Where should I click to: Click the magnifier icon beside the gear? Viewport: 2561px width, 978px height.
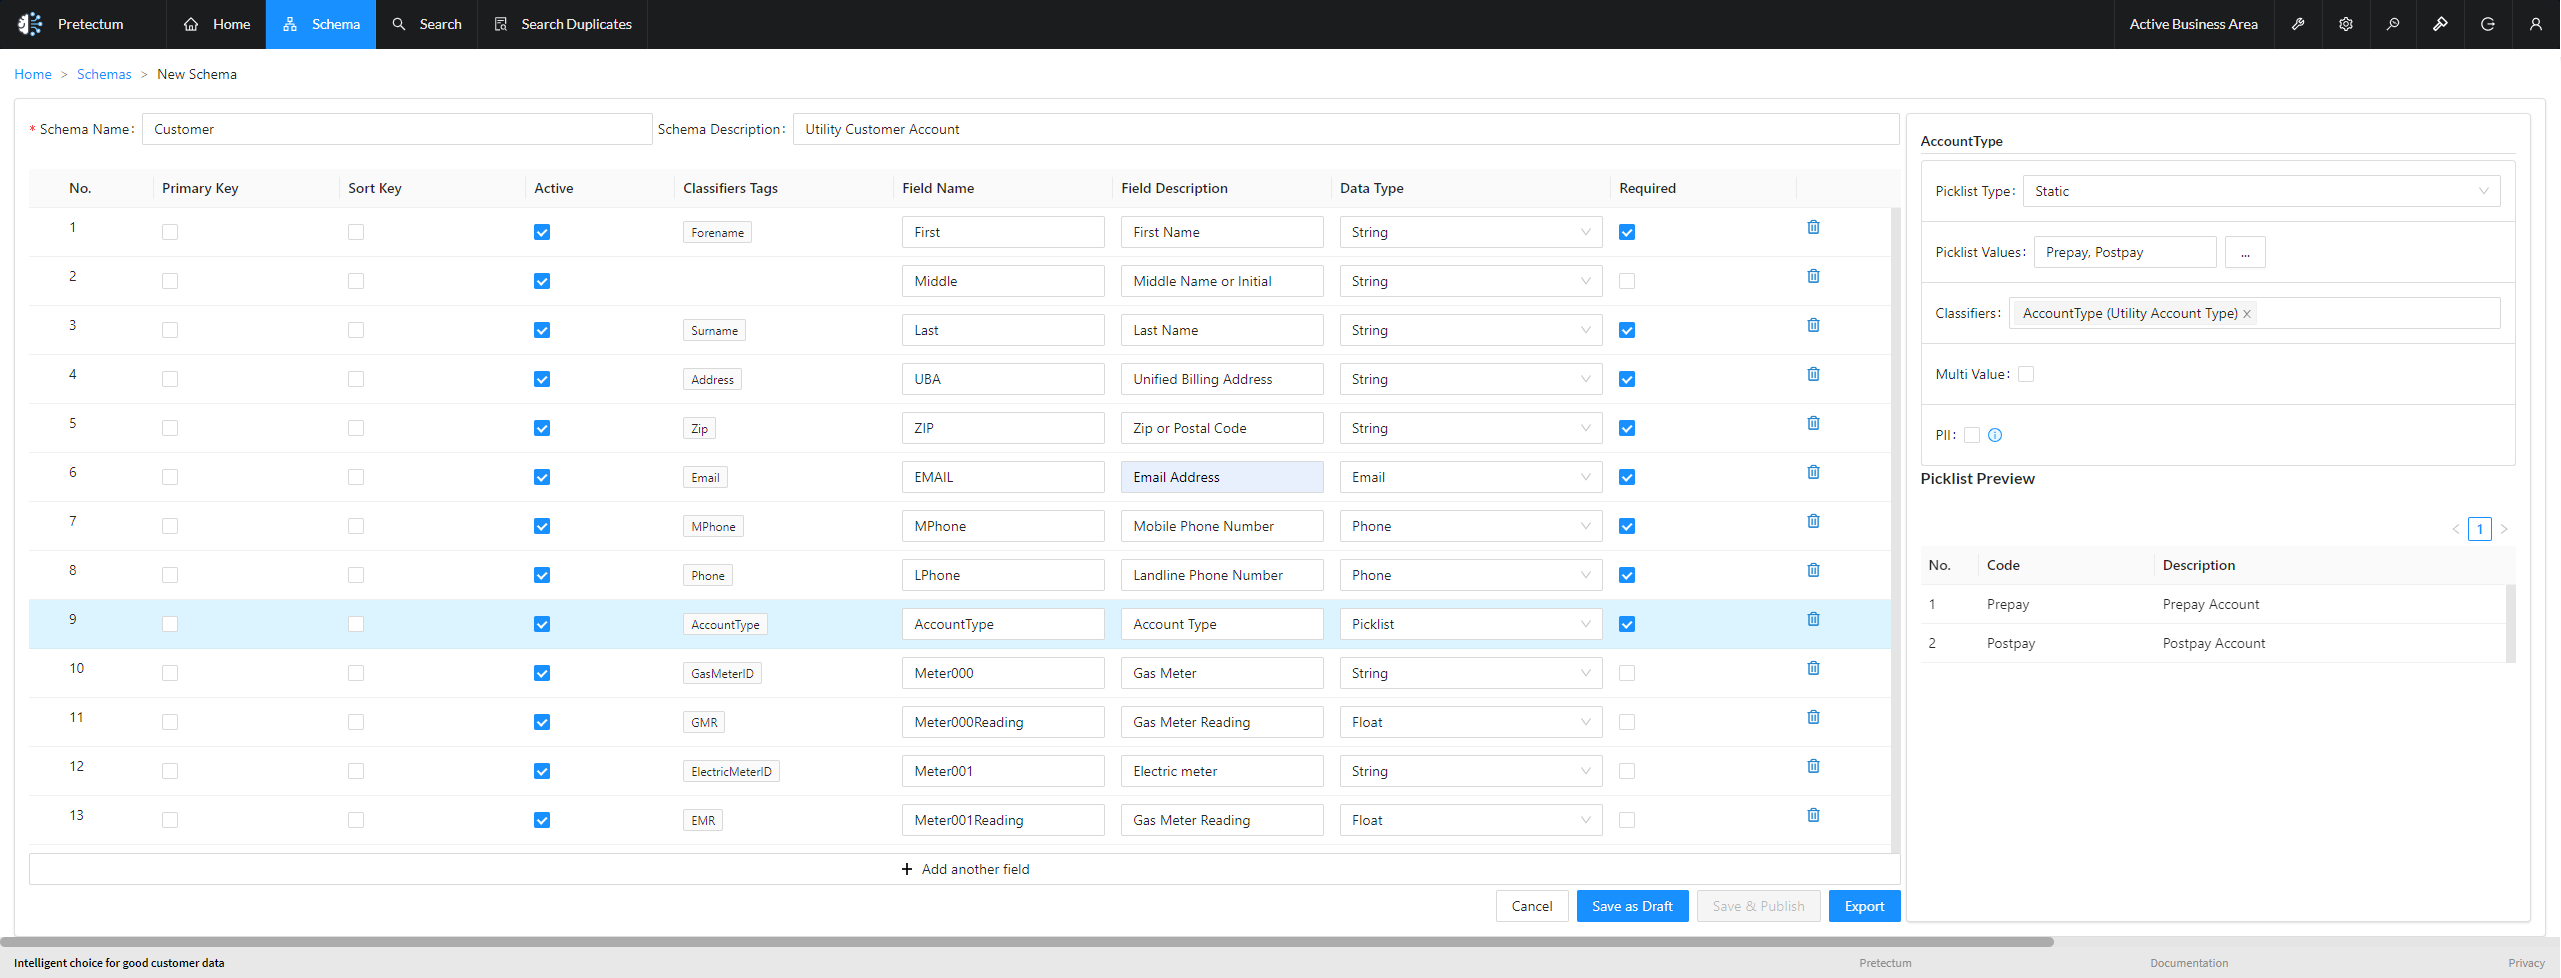click(2393, 24)
